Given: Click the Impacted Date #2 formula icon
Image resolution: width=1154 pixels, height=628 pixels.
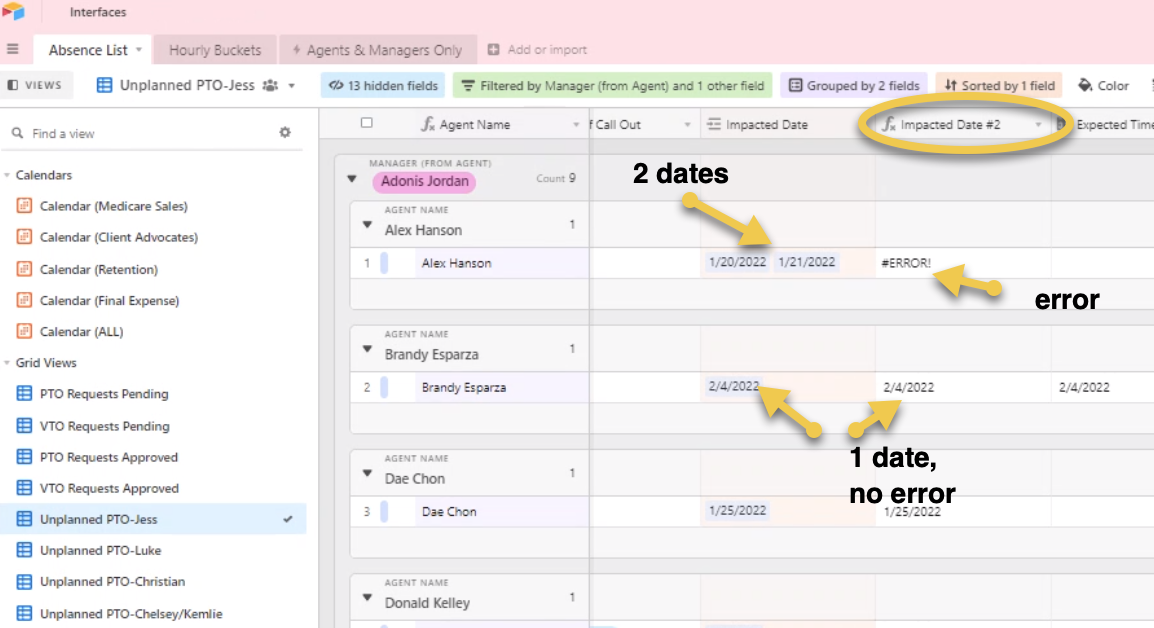Looking at the screenshot, I should (x=889, y=124).
